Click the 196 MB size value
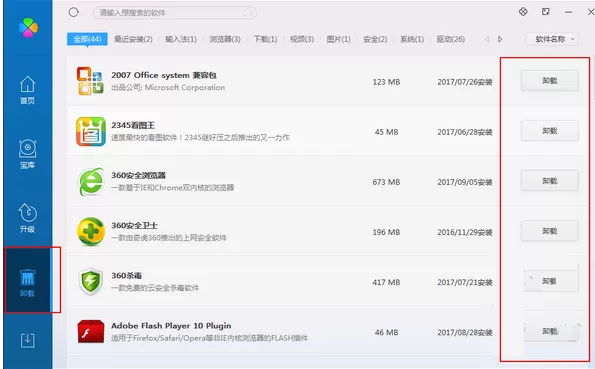595x369 pixels. [x=386, y=232]
